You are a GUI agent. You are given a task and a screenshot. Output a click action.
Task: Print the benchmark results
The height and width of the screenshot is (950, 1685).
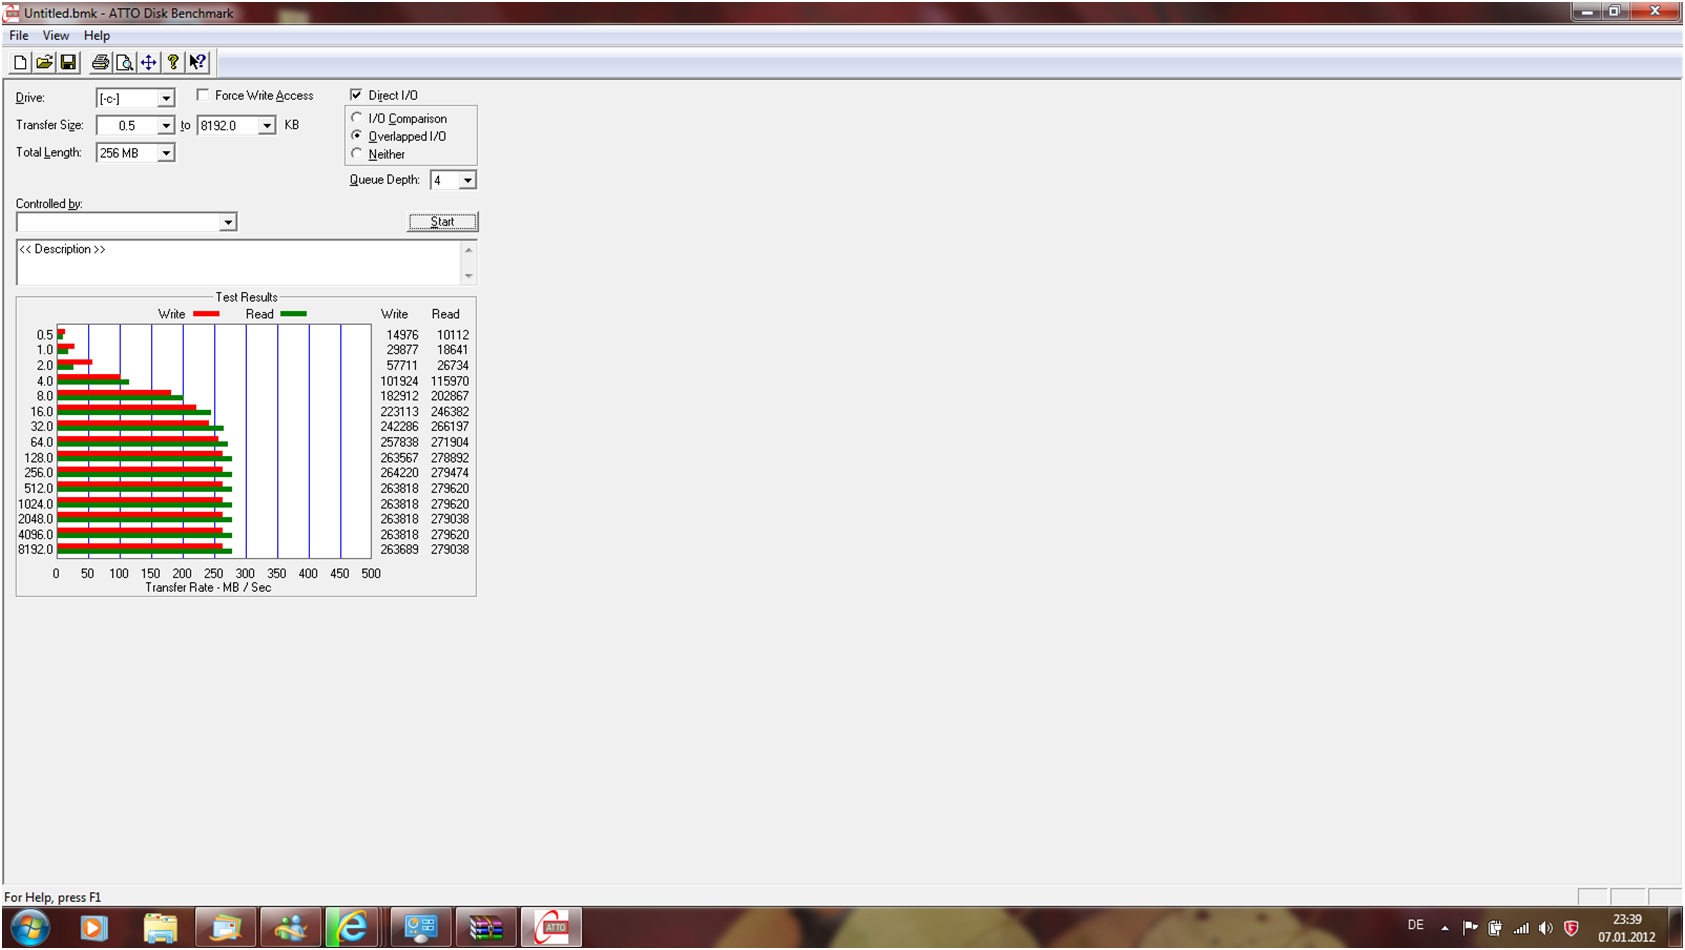click(100, 63)
